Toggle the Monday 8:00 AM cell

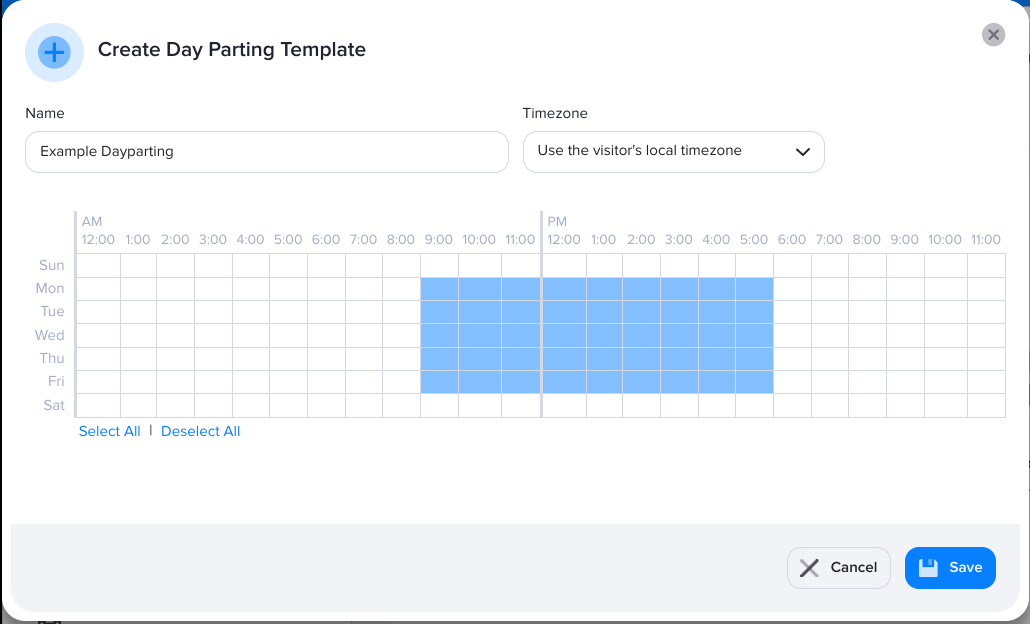pyautogui.click(x=401, y=289)
